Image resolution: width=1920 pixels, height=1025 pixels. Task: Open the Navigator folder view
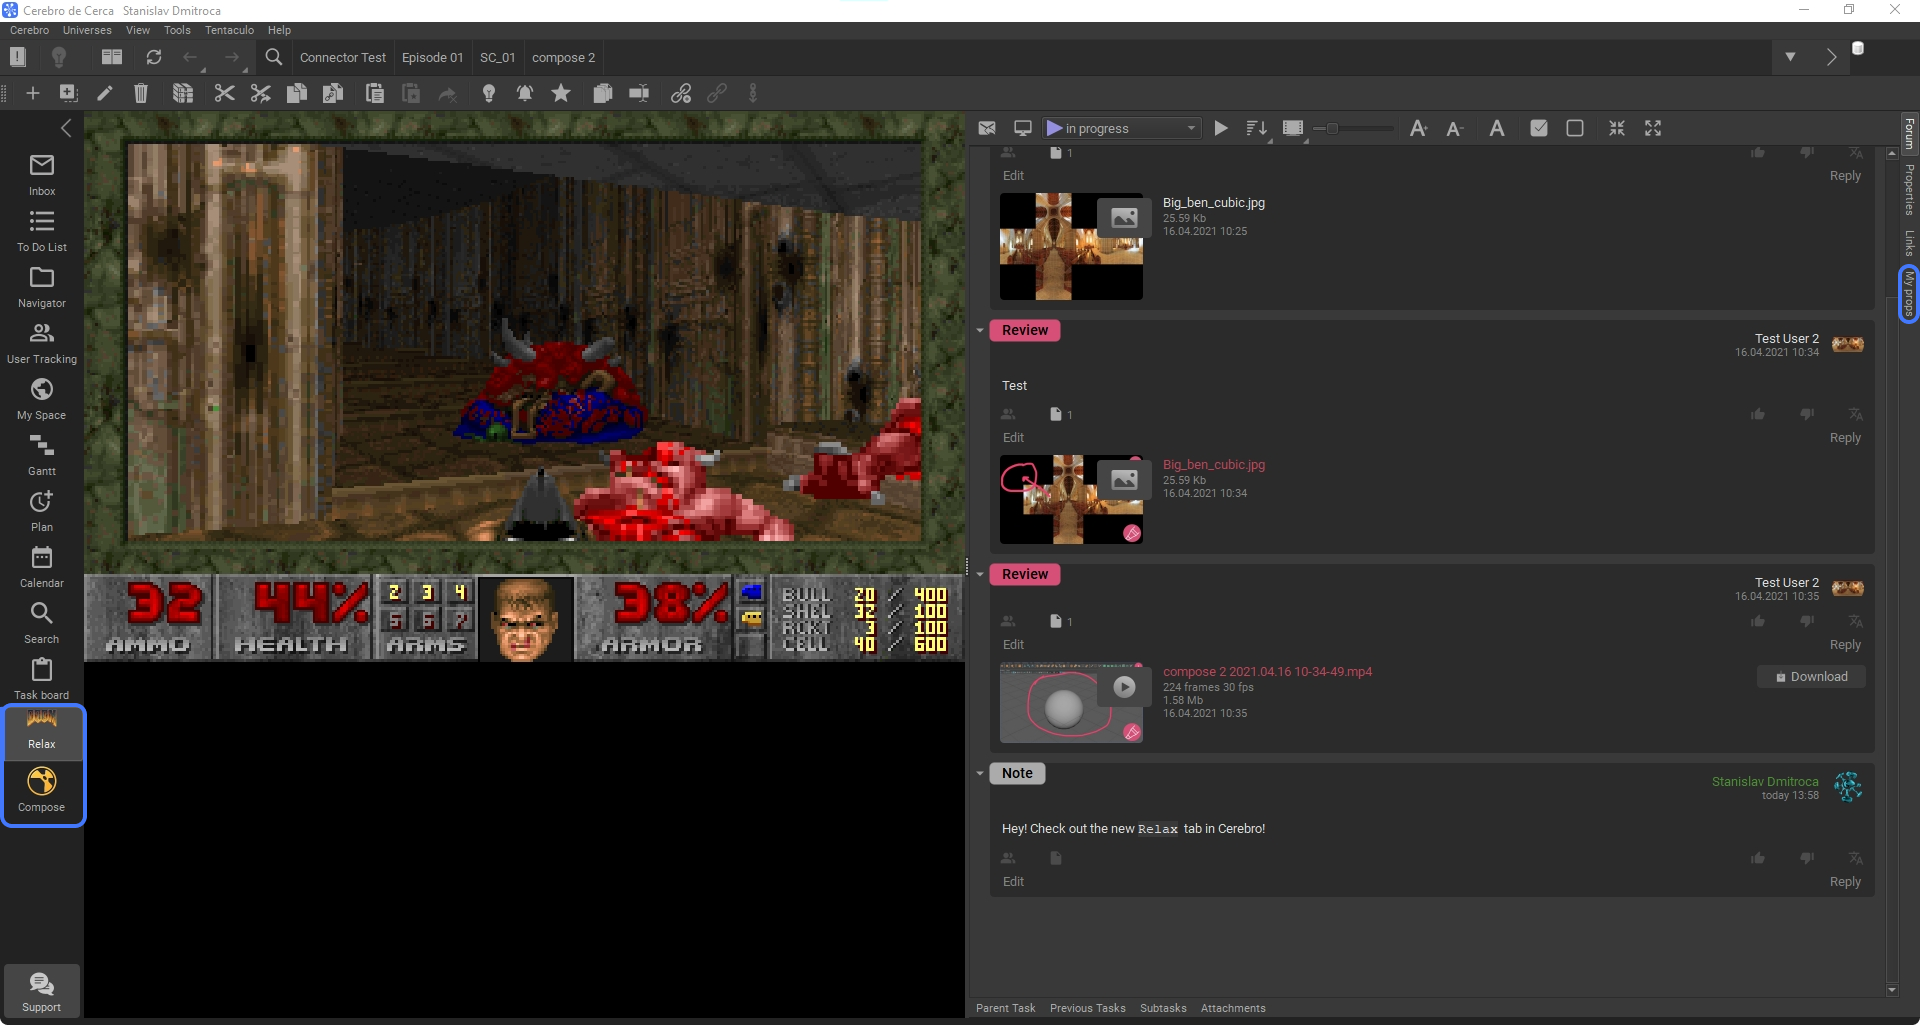coord(42,286)
